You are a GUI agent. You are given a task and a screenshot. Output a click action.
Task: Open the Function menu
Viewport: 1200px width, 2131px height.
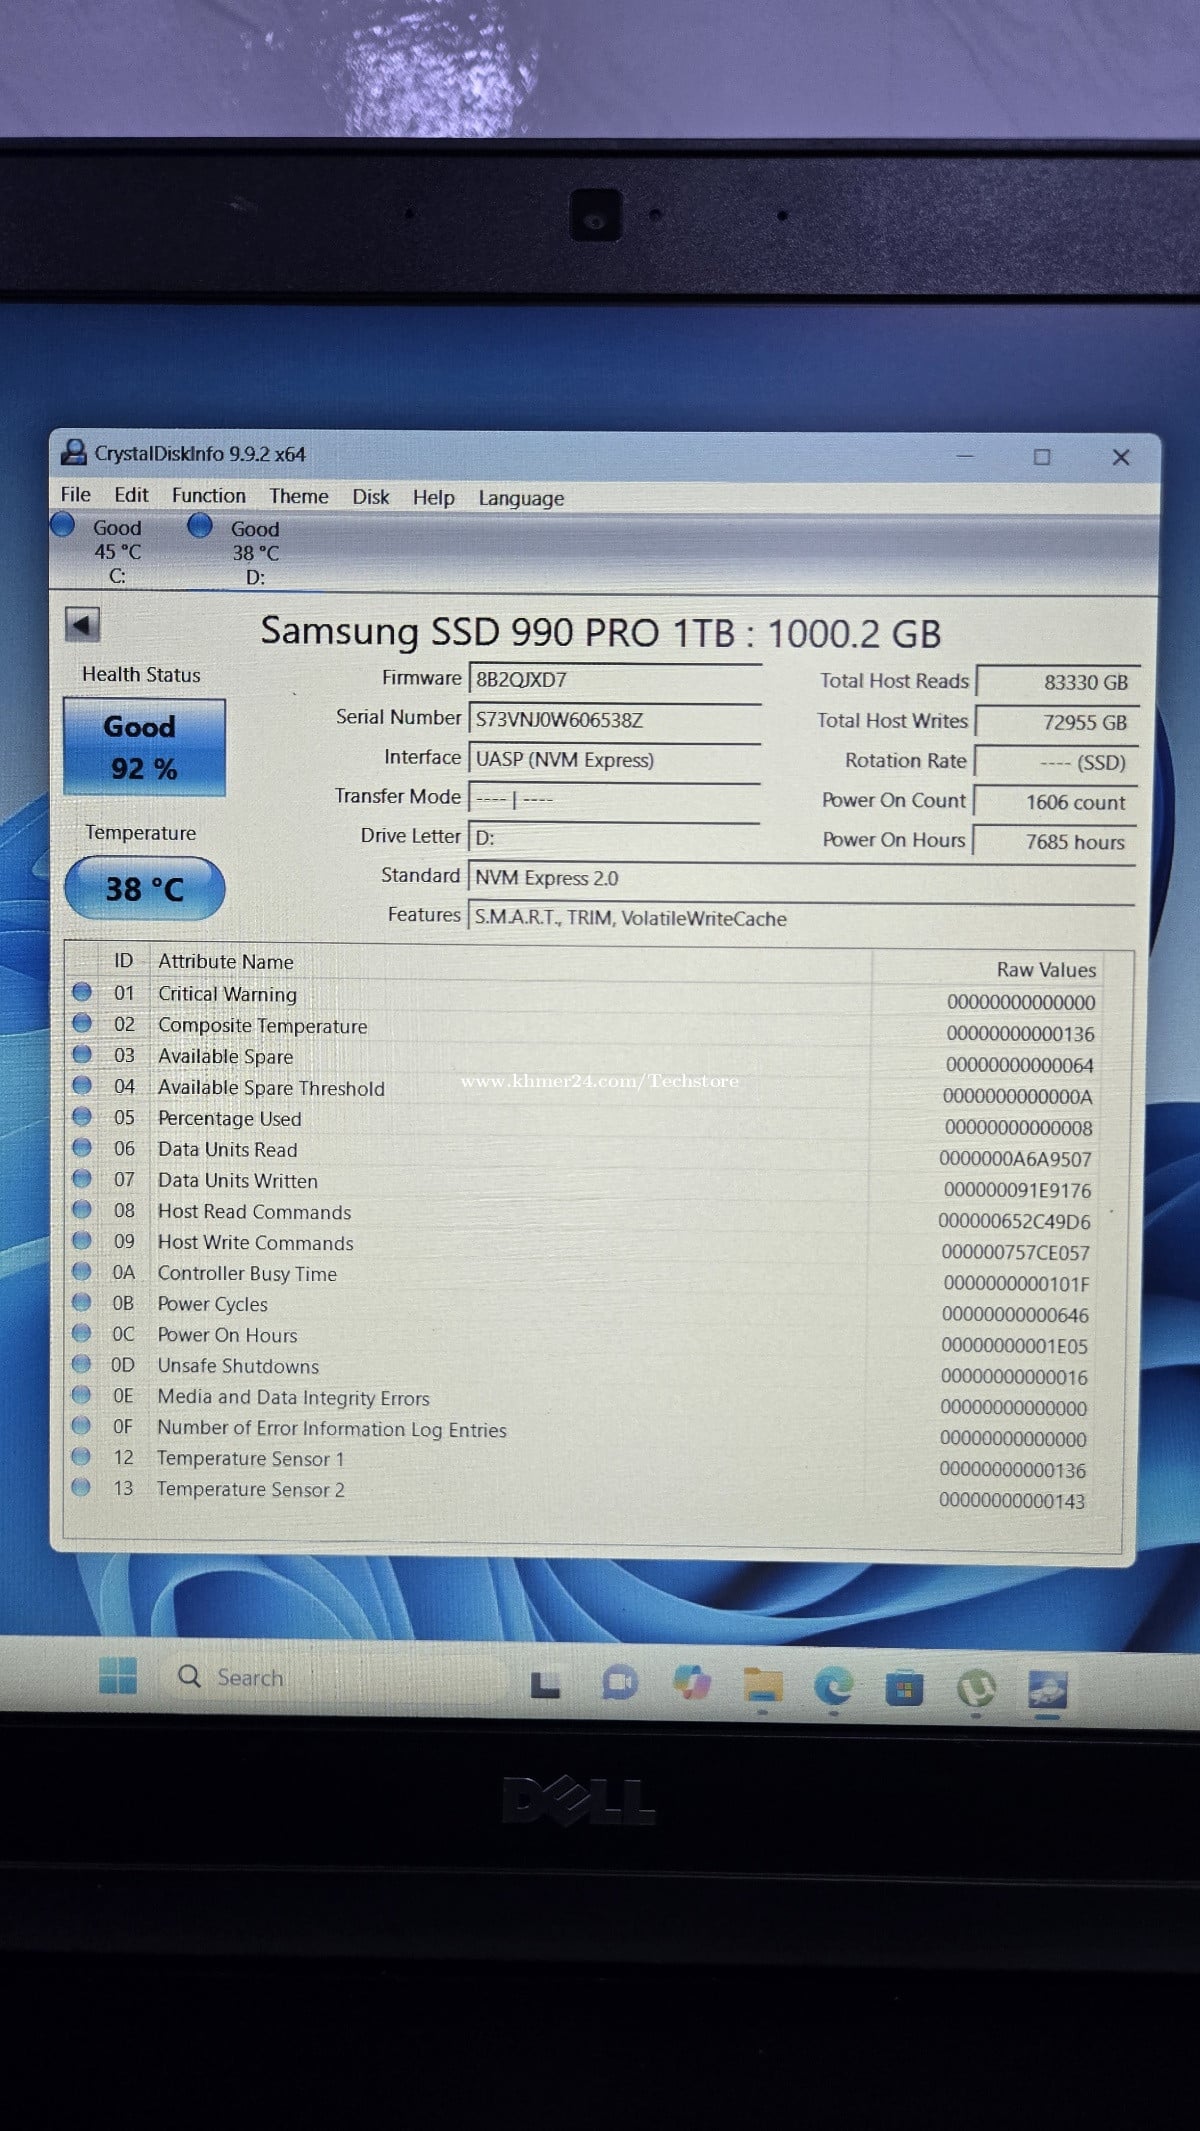[208, 495]
